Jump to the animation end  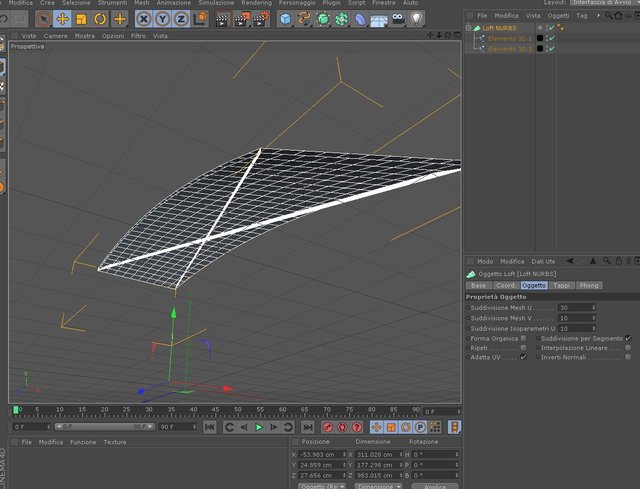point(307,427)
